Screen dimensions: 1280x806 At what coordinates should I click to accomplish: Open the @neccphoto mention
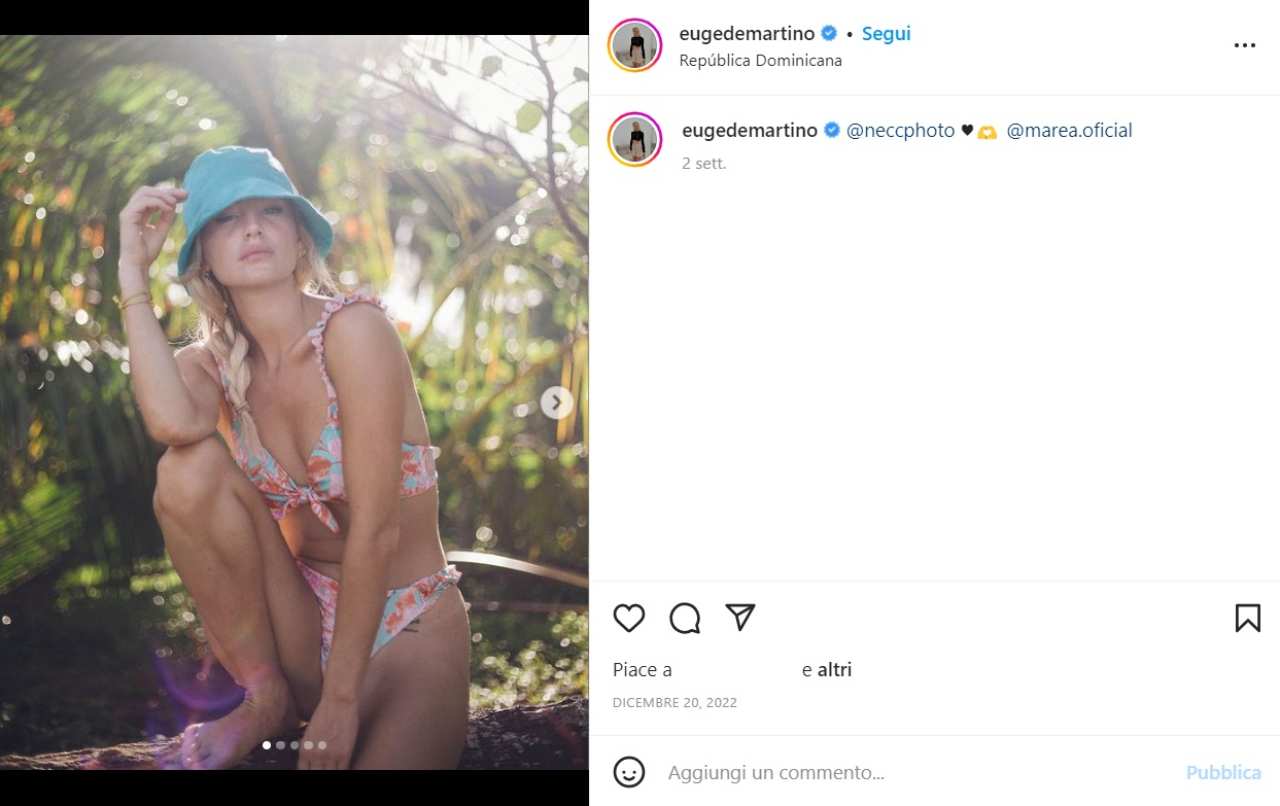(900, 131)
